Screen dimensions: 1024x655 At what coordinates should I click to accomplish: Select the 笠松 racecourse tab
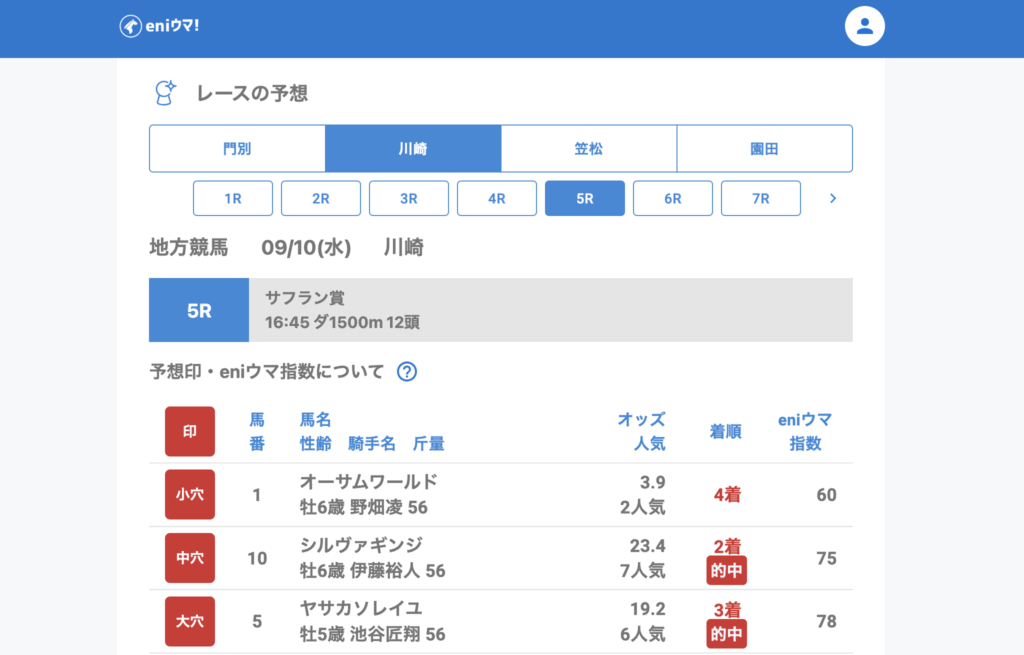point(589,149)
